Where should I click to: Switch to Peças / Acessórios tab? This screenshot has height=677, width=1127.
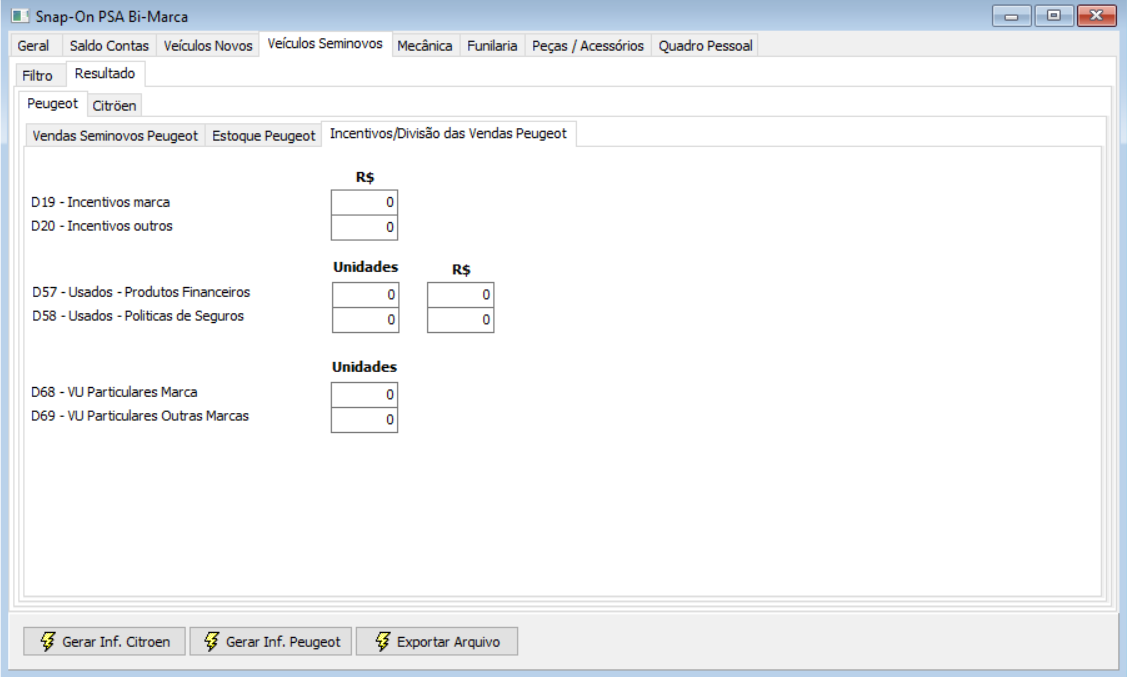[x=588, y=45]
